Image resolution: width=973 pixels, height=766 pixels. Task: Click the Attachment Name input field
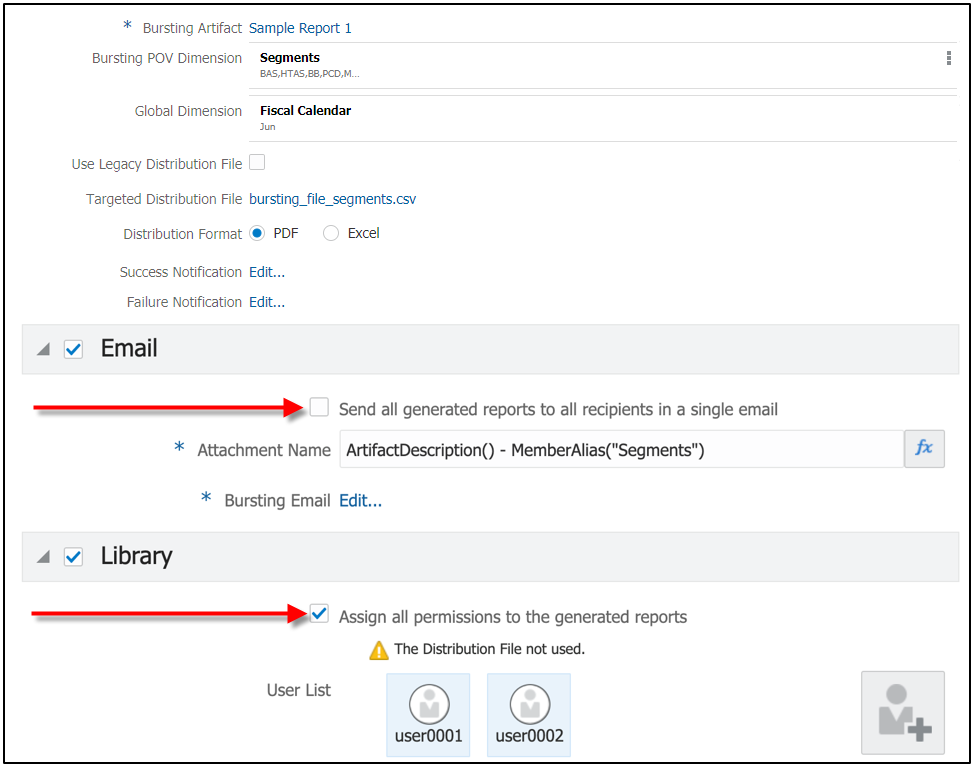pyautogui.click(x=620, y=450)
